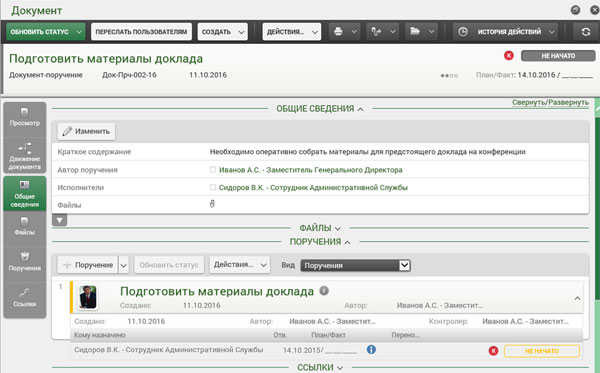Expand the Ссылки section header

pos(320,367)
